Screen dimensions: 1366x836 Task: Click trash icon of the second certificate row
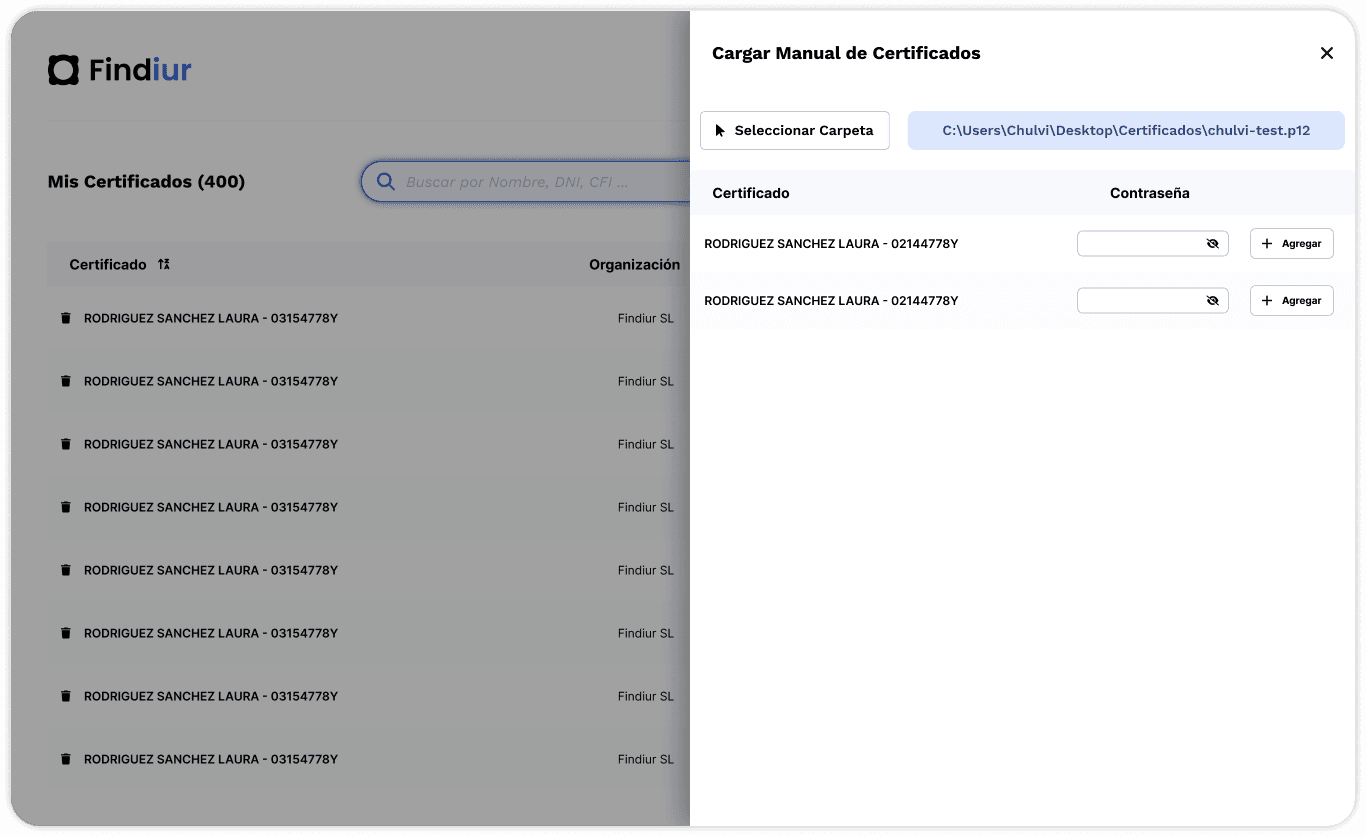(x=66, y=381)
